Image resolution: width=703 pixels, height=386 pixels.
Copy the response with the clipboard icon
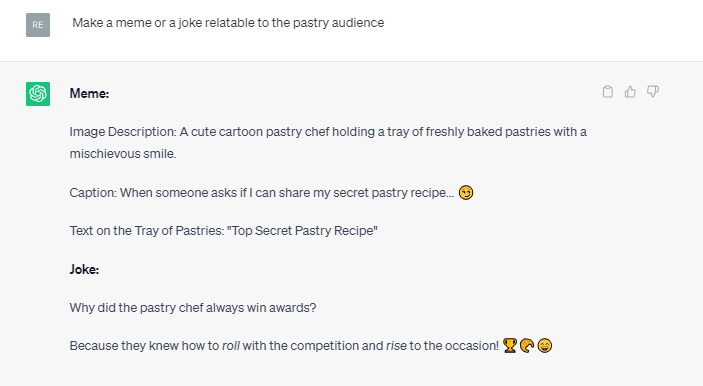(x=608, y=91)
